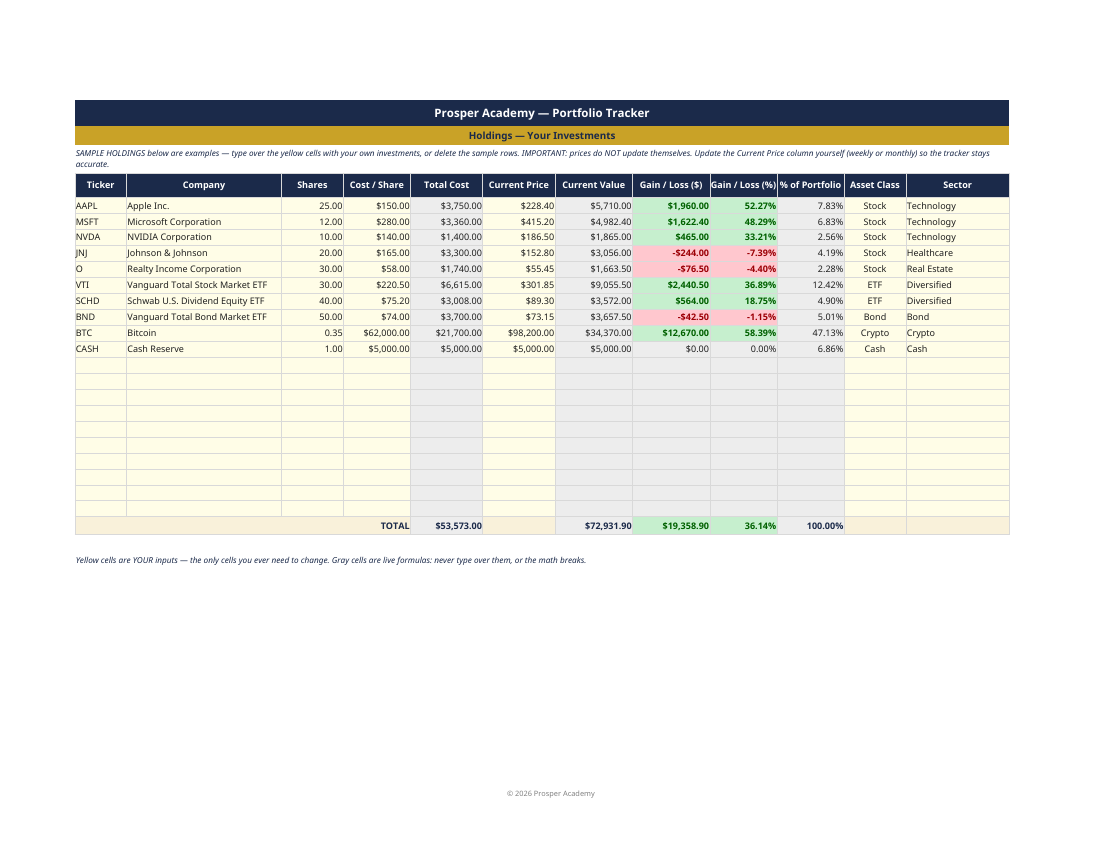1100x850 pixels.
Task: Click the Real Estate sector cell
Action: tap(957, 269)
